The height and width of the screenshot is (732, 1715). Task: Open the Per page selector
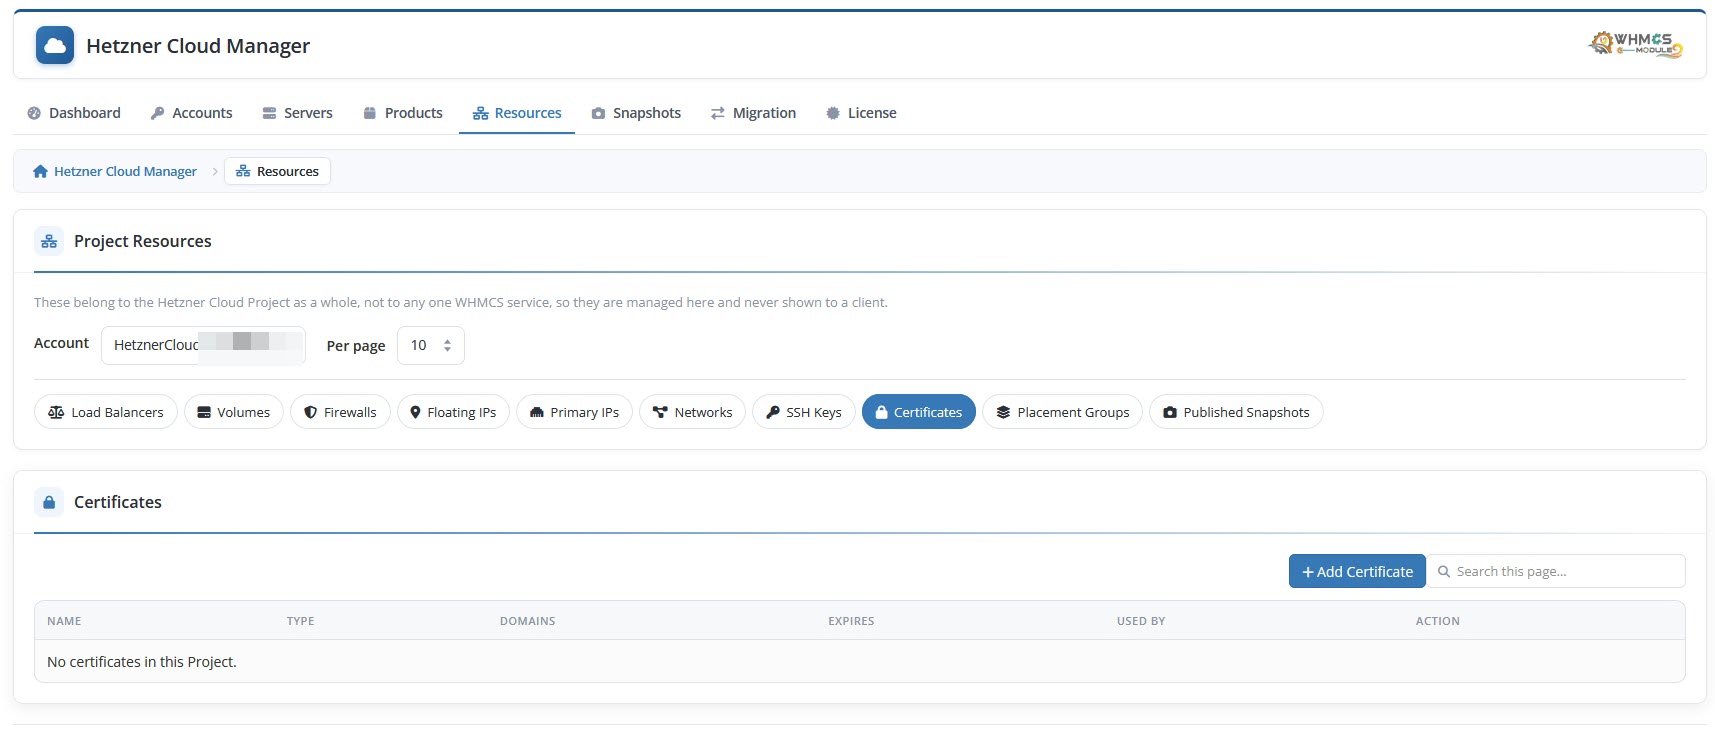tap(431, 345)
